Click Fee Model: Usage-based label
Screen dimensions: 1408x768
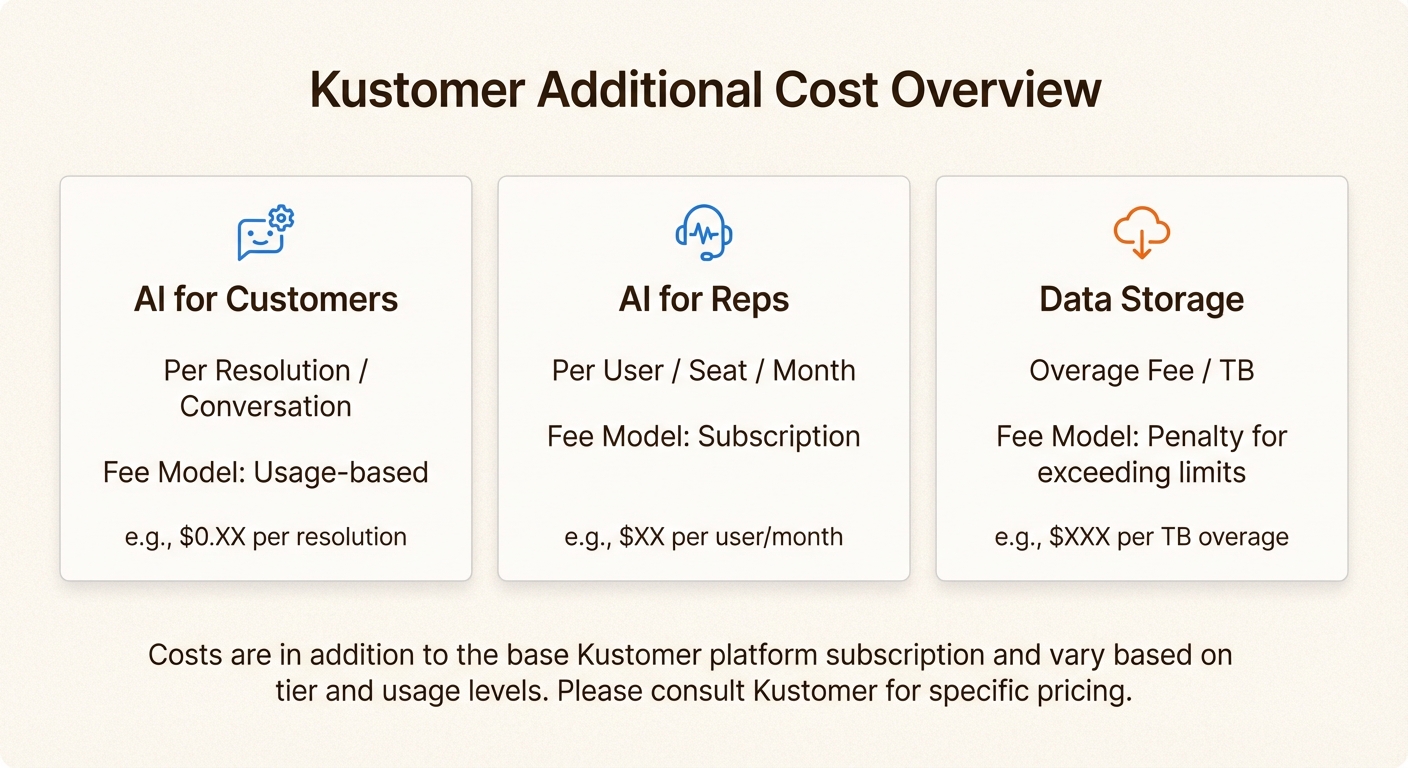[266, 472]
